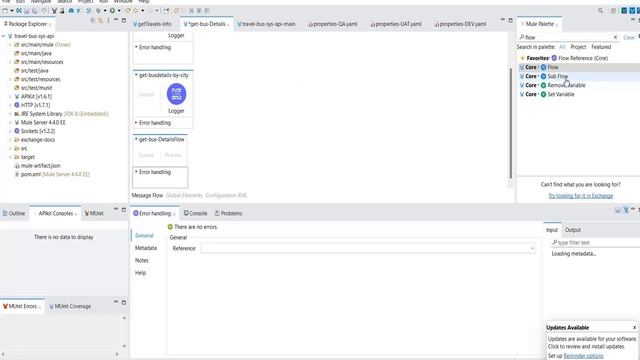The height and width of the screenshot is (360, 640).
Task: Click the Collapse All icon in Package Explorer
Action: pyautogui.click(x=93, y=20)
